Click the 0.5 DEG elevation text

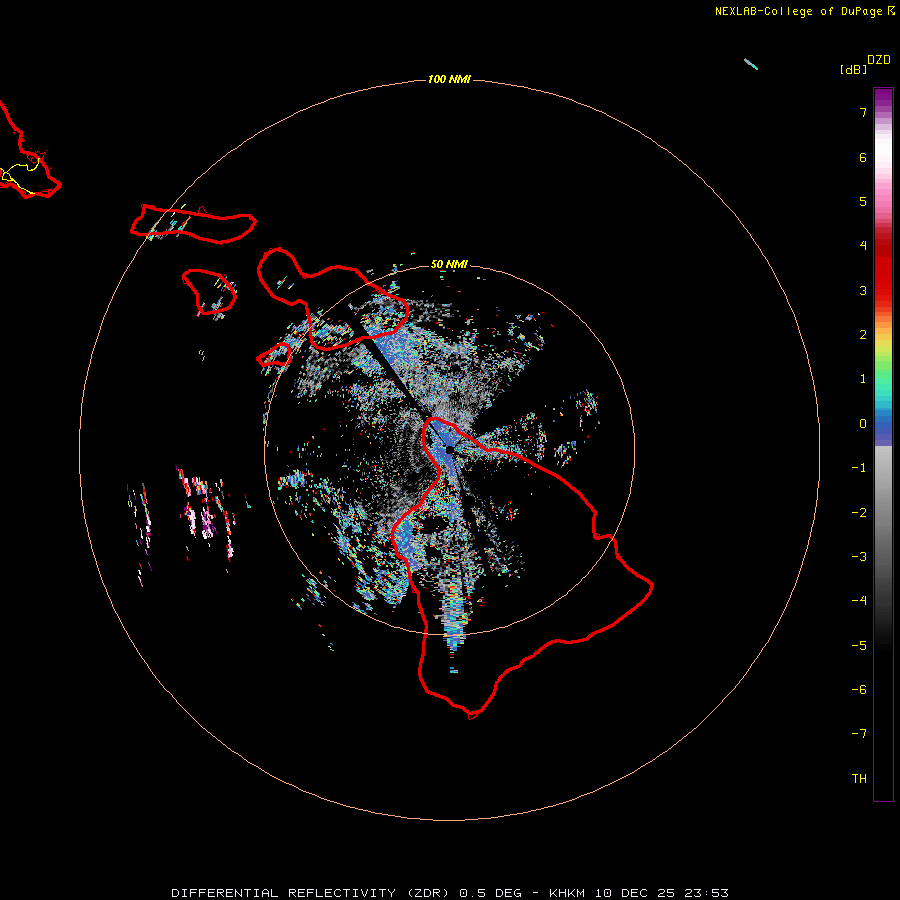[490, 893]
